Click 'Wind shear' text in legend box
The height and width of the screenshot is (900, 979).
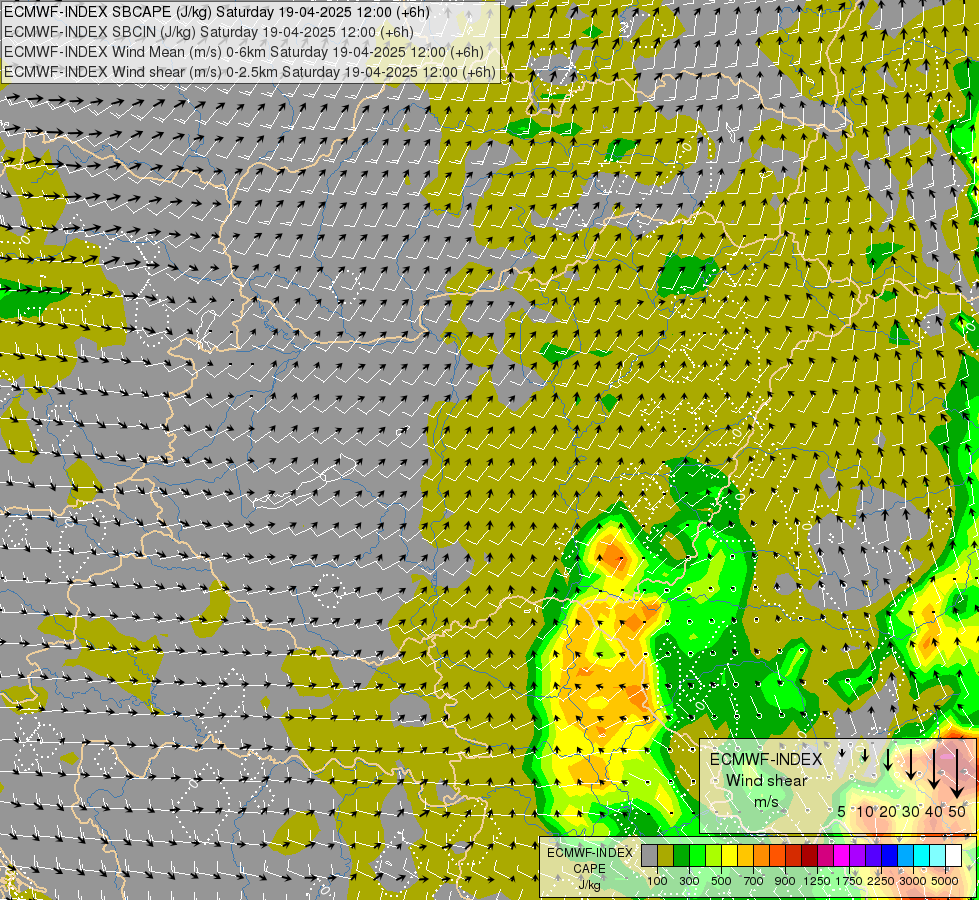[767, 781]
